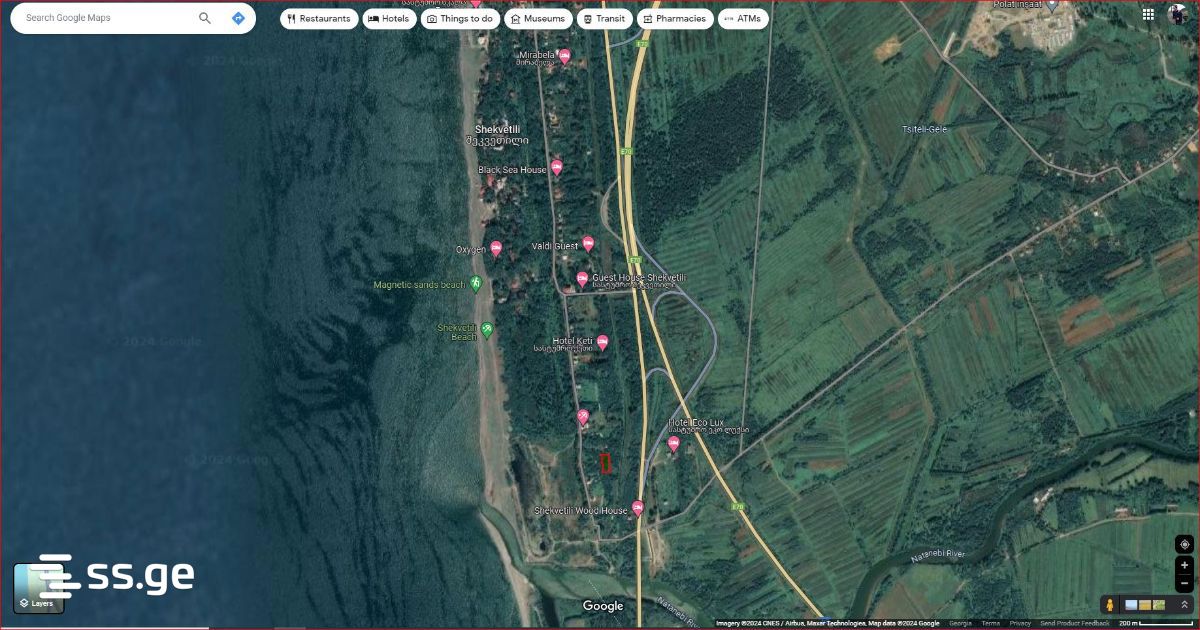
Task: Select the Street View pegman
Action: click(1109, 605)
